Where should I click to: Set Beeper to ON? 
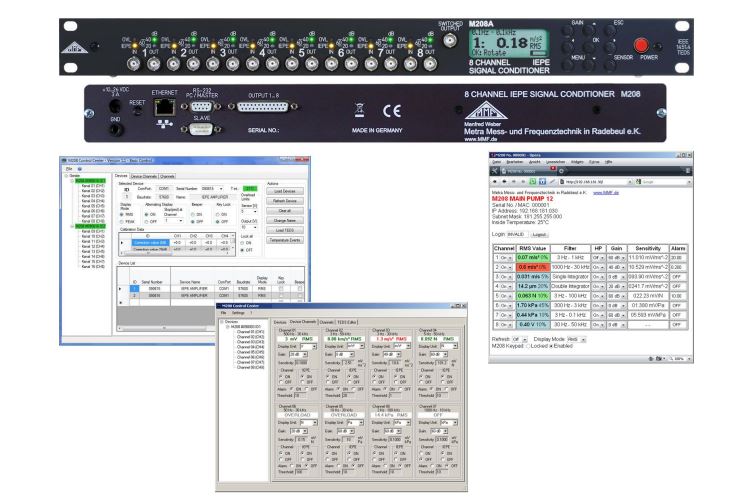[x=193, y=214]
